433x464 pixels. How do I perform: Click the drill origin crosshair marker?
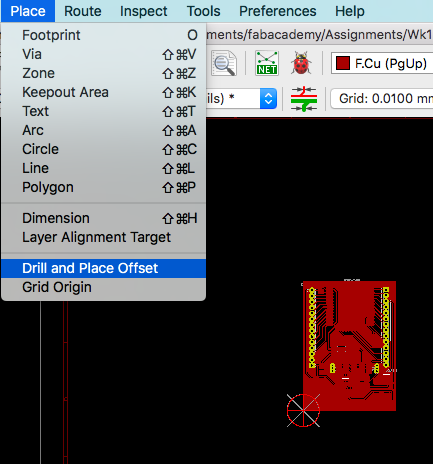pyautogui.click(x=303, y=410)
